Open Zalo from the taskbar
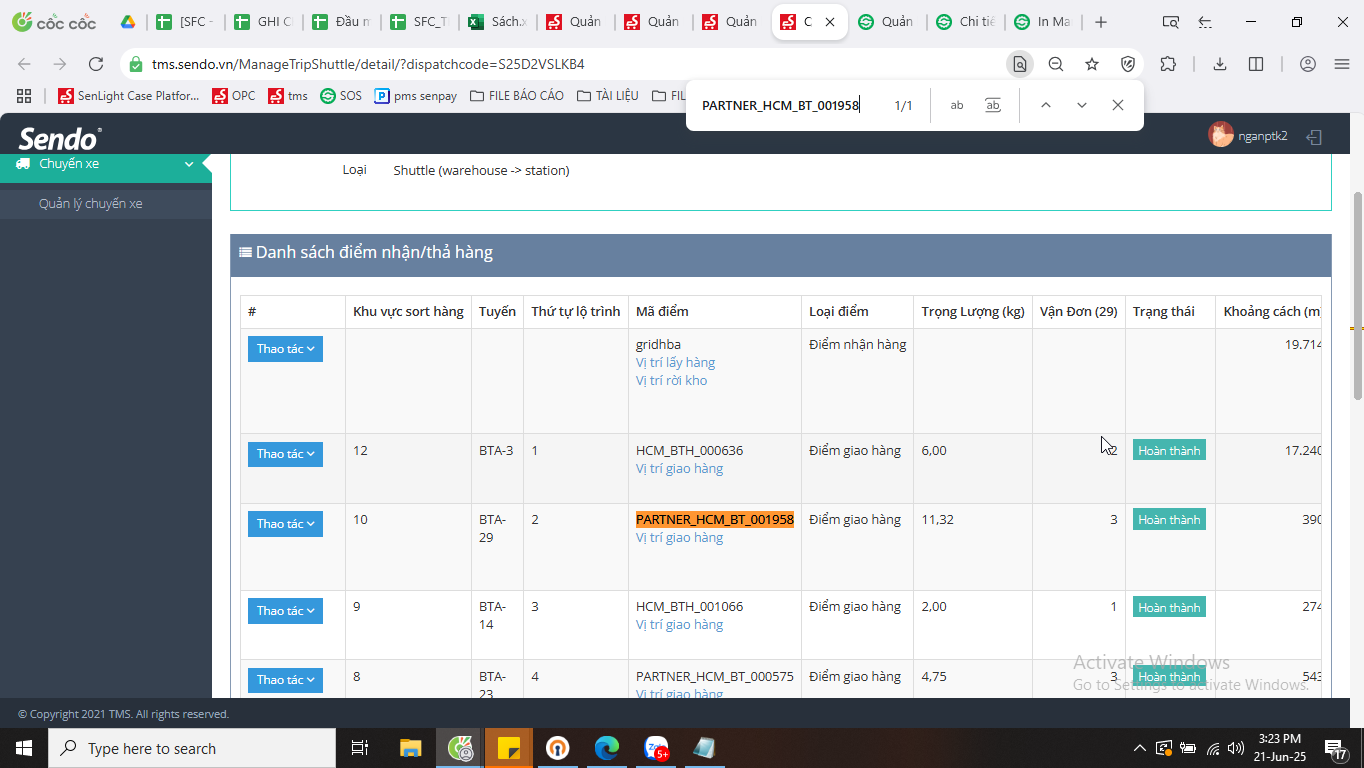The image size is (1364, 768). point(656,748)
